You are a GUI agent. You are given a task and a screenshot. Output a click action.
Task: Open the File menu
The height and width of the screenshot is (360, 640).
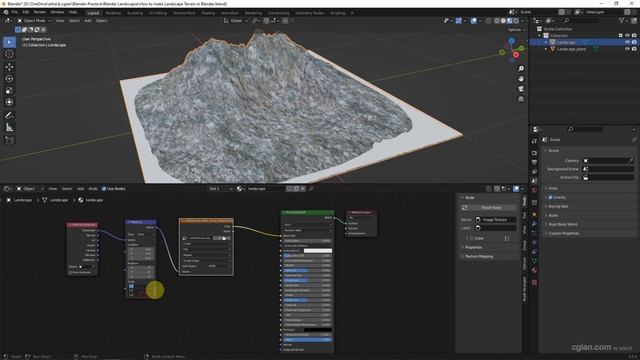(15, 12)
